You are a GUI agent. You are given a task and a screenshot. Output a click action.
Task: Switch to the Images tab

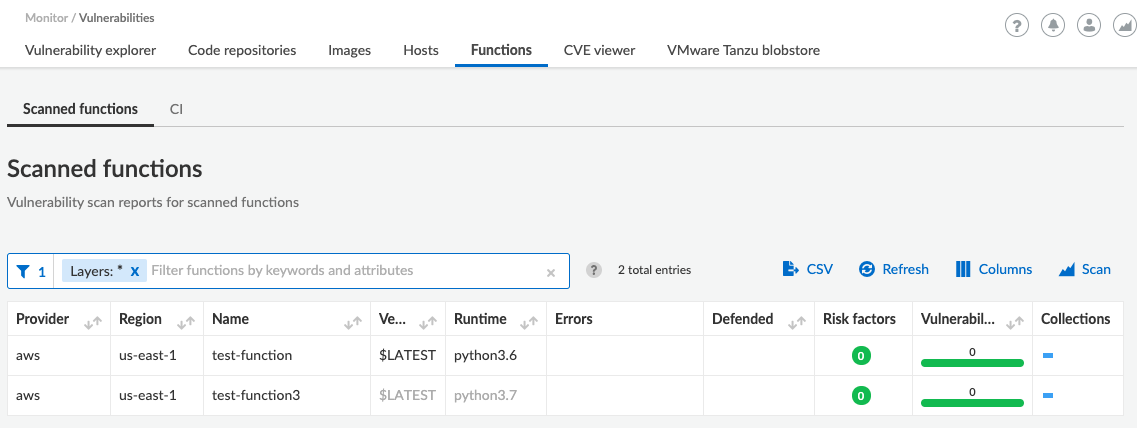[x=350, y=50]
